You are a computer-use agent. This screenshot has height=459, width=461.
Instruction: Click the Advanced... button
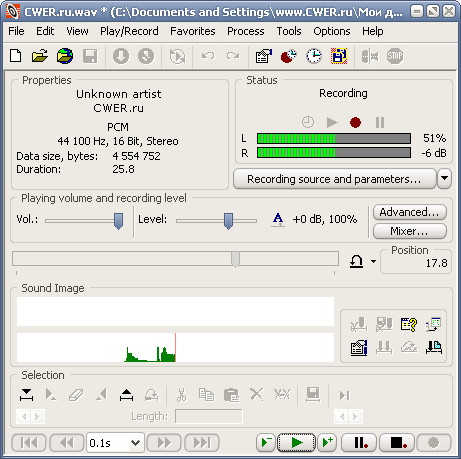409,212
